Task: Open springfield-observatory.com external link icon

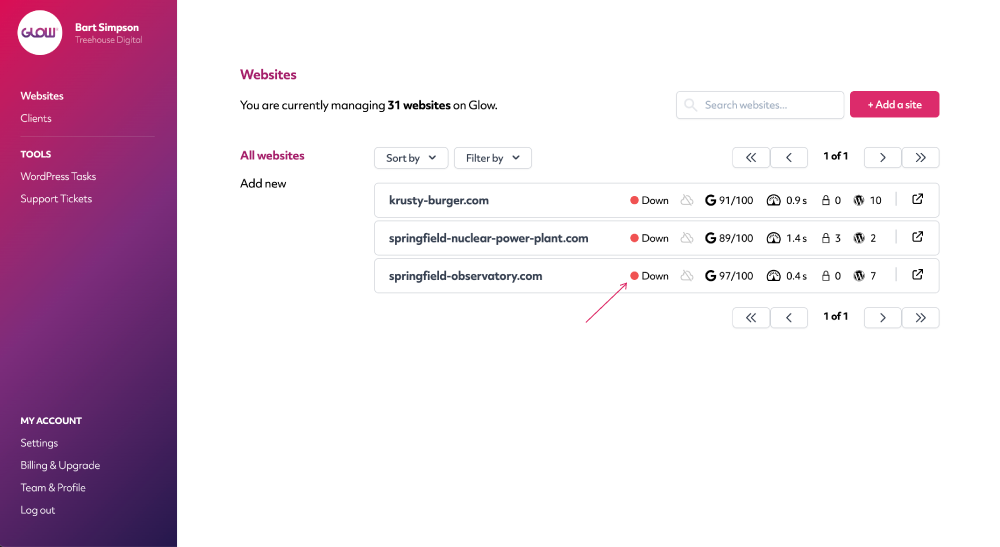Action: click(x=917, y=275)
